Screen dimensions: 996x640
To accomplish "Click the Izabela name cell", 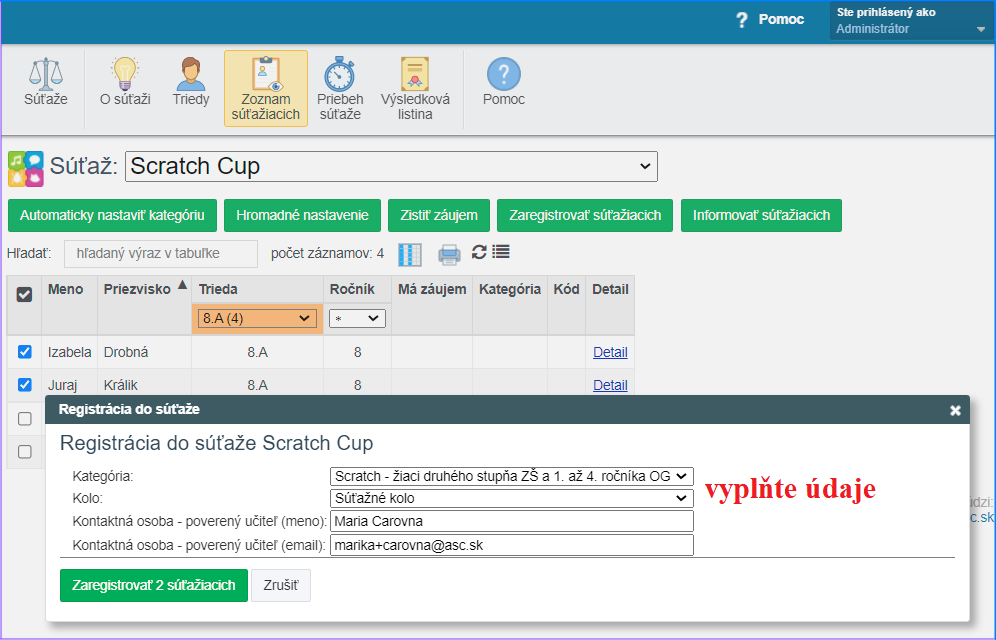I will click(69, 352).
